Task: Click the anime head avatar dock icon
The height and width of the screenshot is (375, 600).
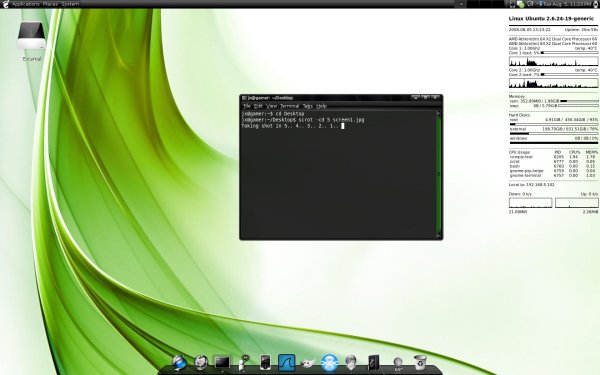Action: [351, 362]
